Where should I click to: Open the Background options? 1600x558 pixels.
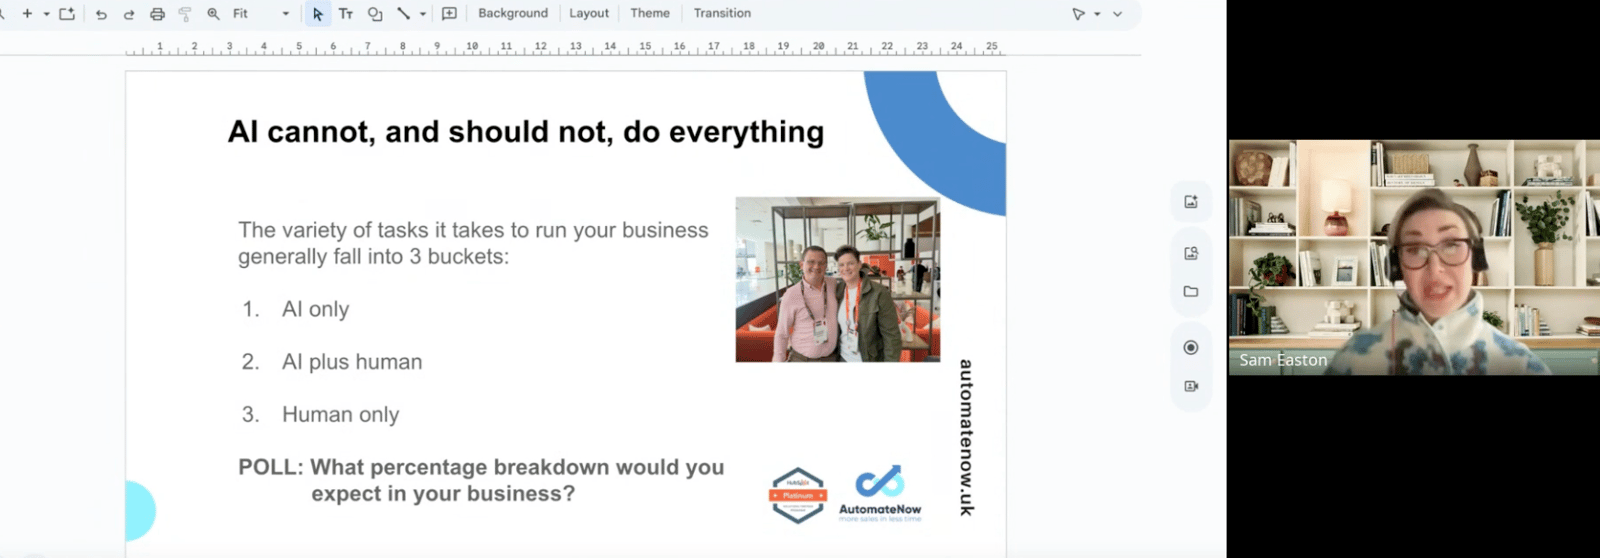pyautogui.click(x=512, y=14)
